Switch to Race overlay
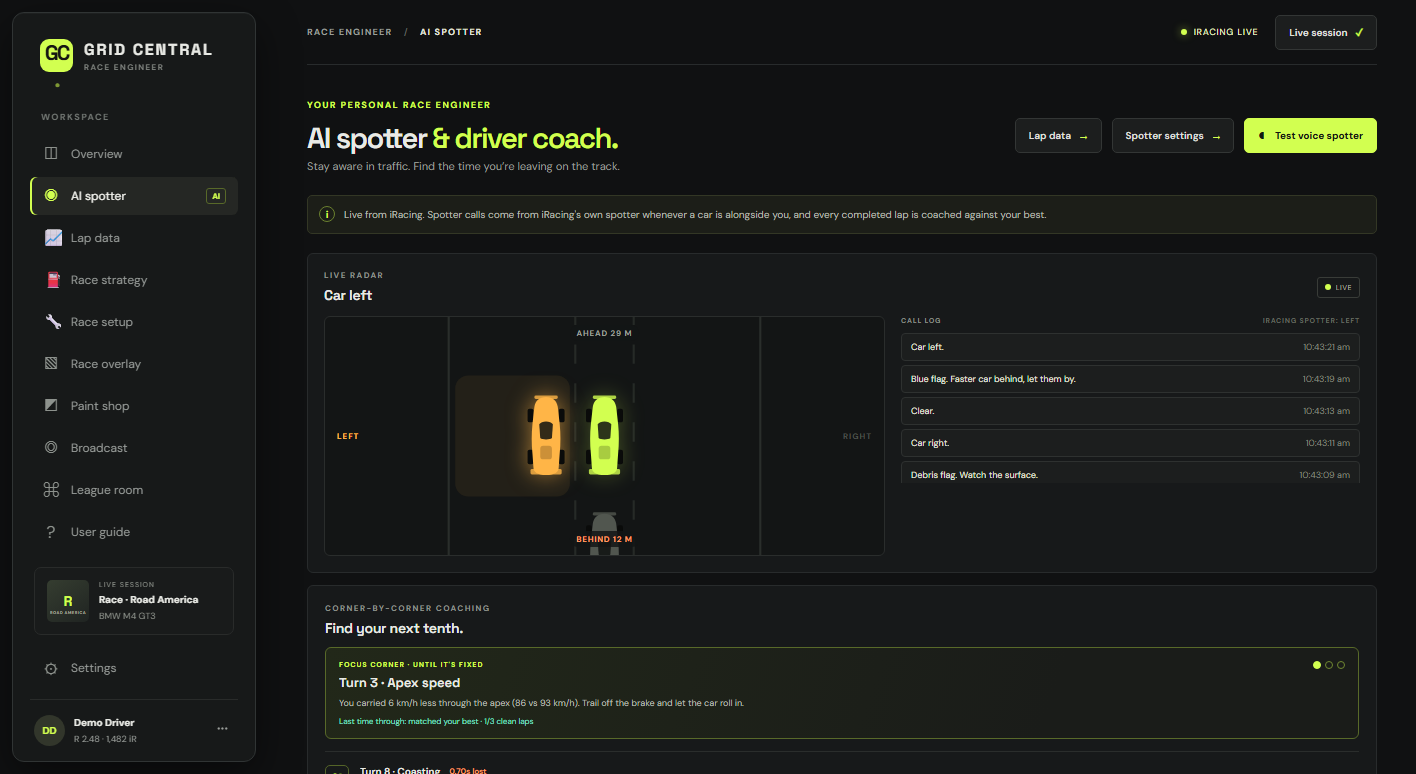The width and height of the screenshot is (1416, 774). click(134, 364)
